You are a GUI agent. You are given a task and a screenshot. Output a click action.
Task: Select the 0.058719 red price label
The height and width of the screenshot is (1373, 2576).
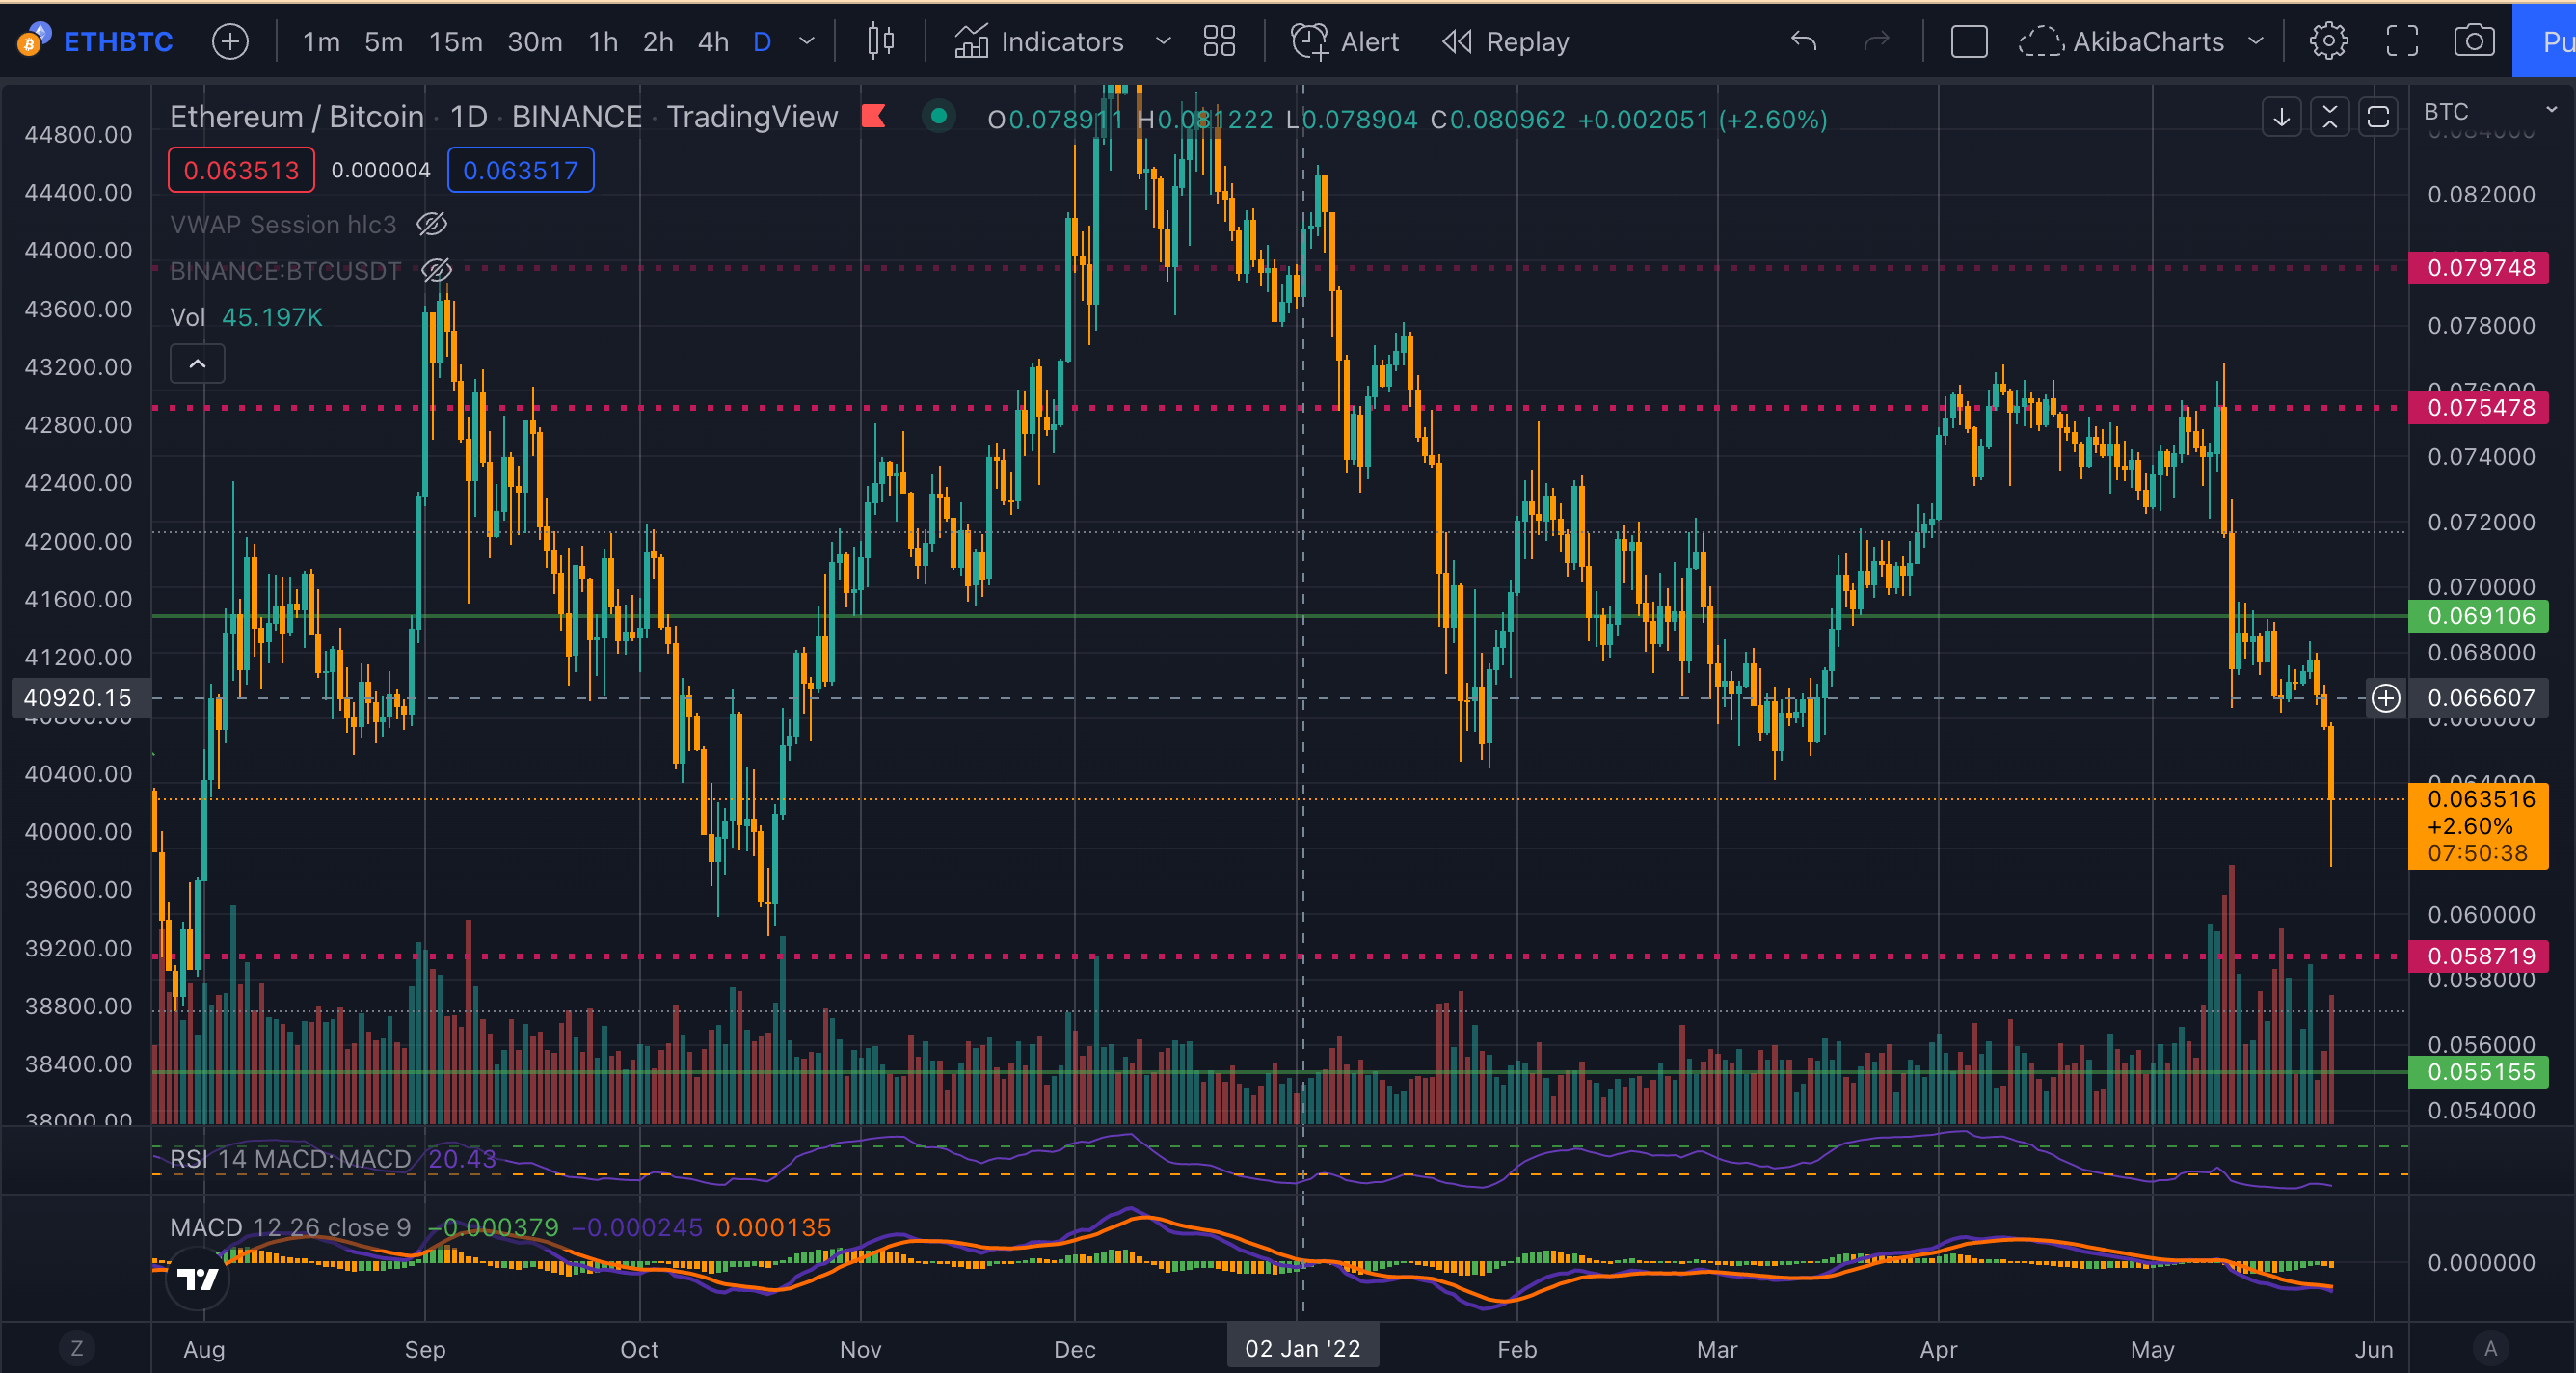click(2479, 956)
